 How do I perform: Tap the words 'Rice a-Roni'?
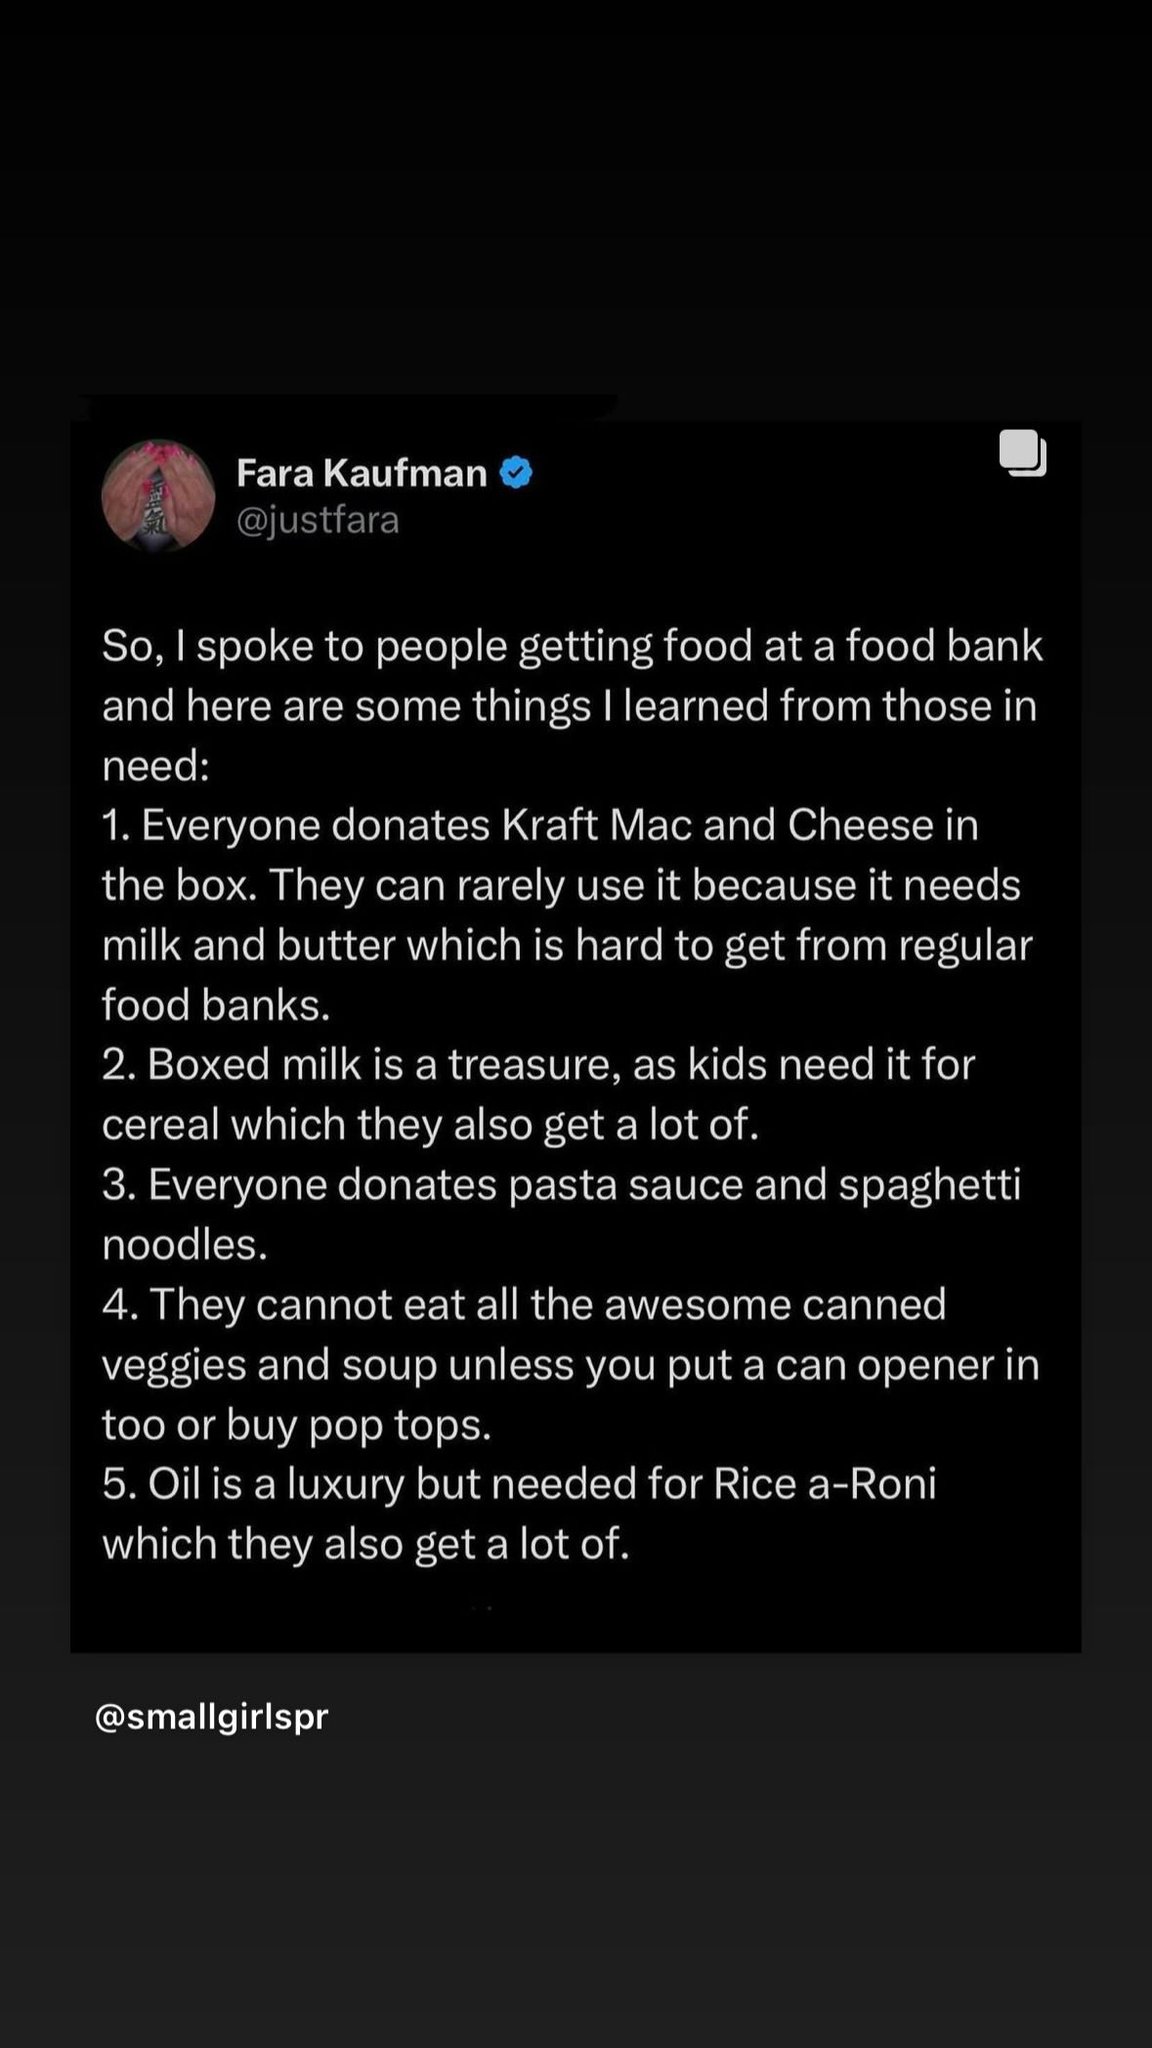[x=825, y=1483]
